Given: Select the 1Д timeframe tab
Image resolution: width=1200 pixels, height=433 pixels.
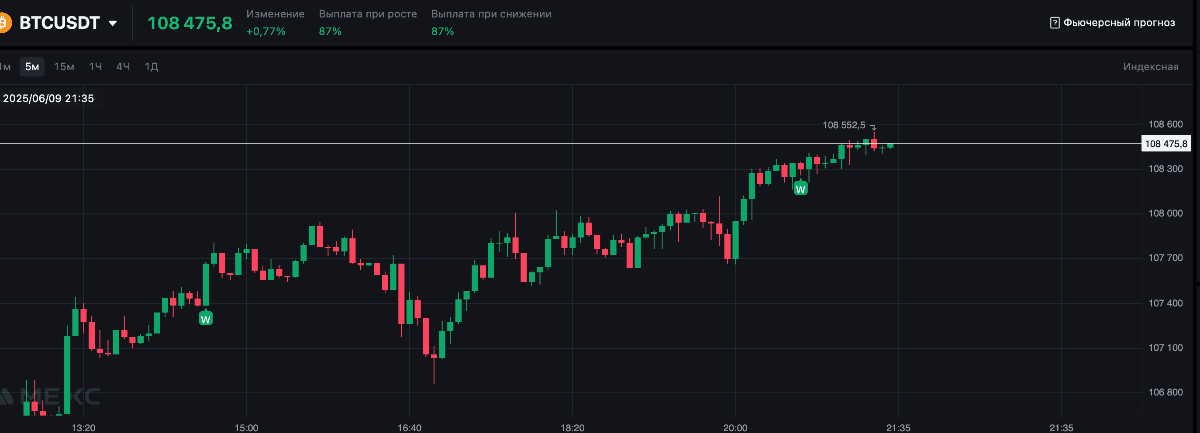Looking at the screenshot, I should coord(152,67).
